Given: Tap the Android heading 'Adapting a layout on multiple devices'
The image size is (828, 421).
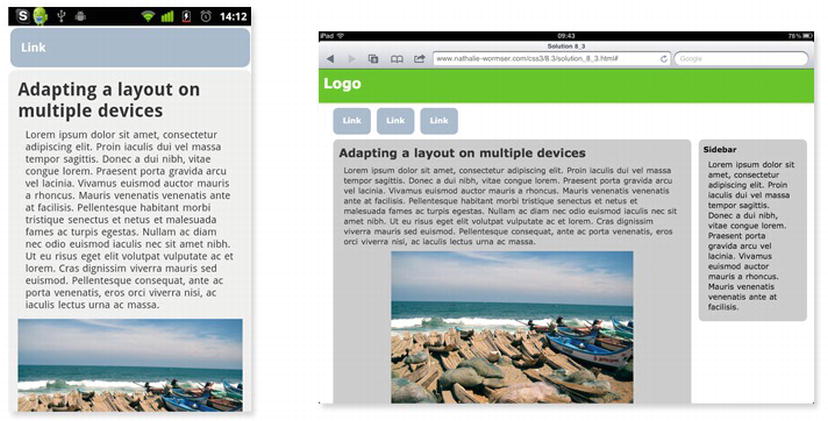Looking at the screenshot, I should [109, 100].
